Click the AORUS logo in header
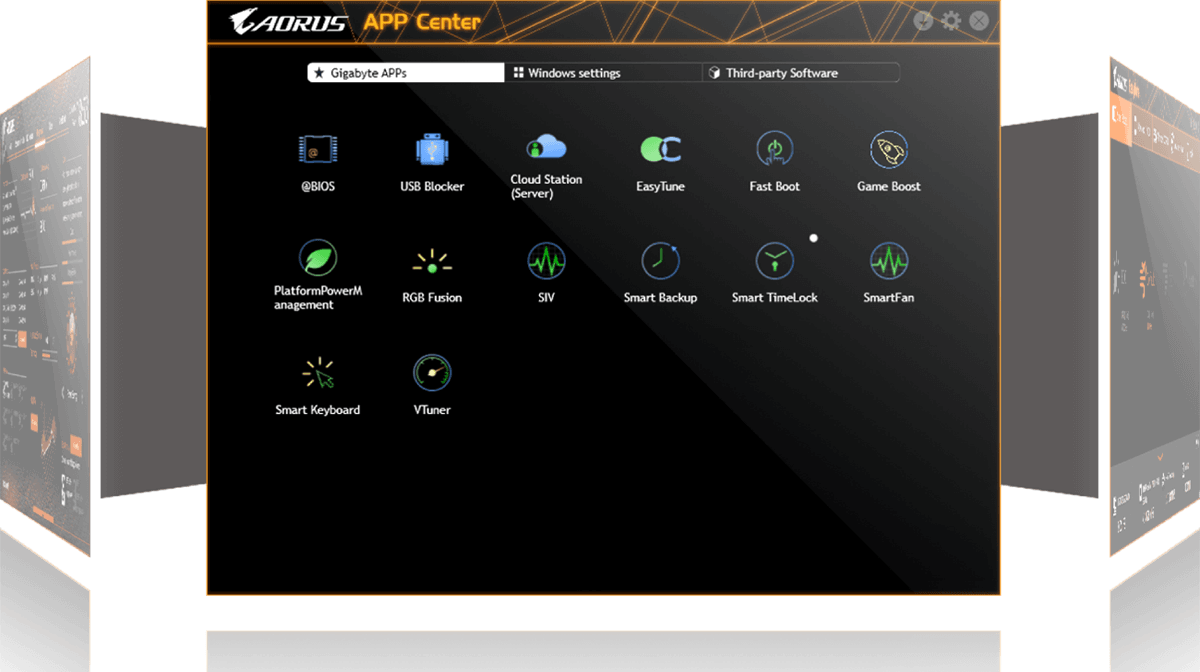 (x=287, y=21)
